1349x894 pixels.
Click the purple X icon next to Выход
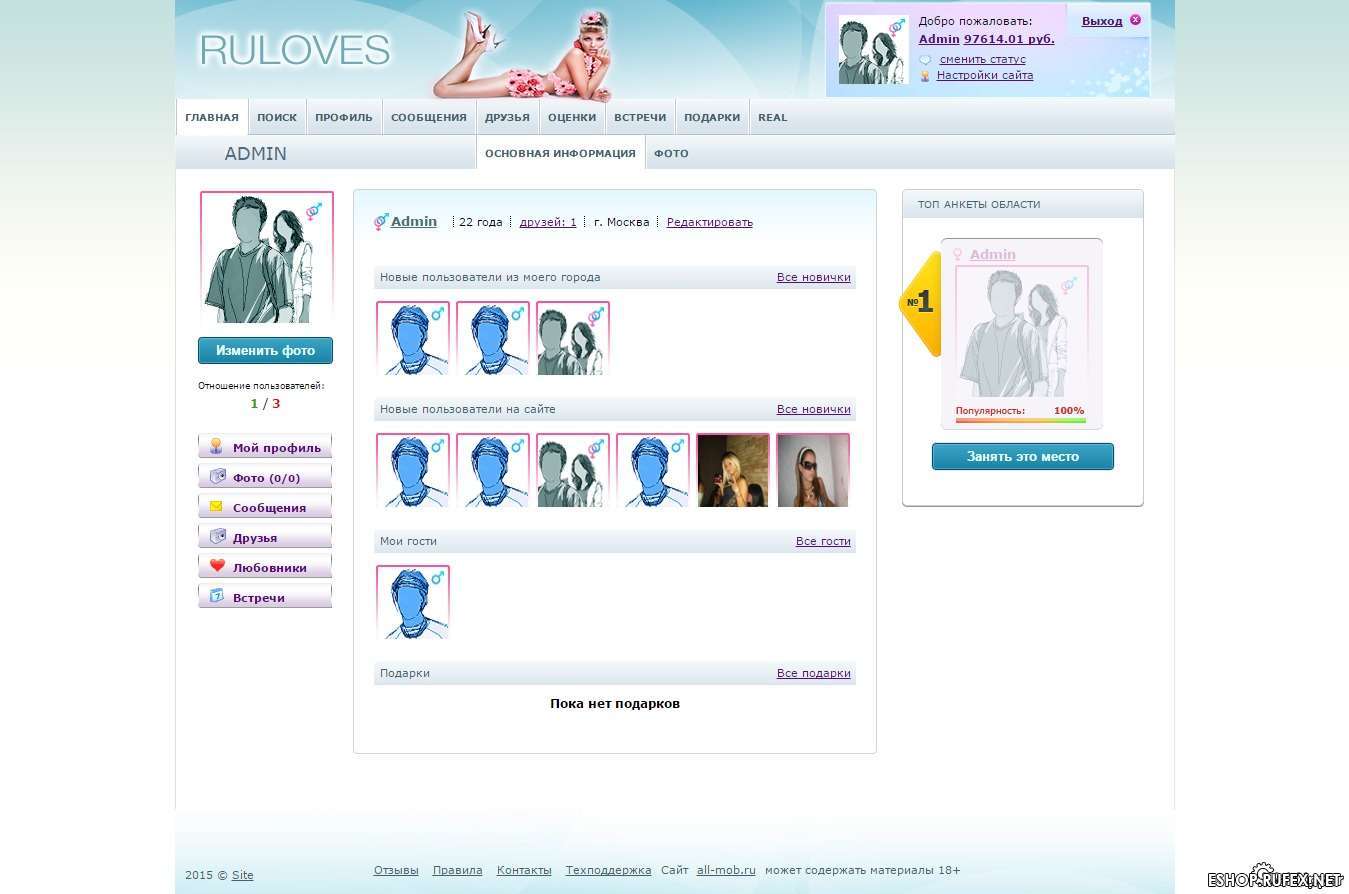pyautogui.click(x=1135, y=20)
